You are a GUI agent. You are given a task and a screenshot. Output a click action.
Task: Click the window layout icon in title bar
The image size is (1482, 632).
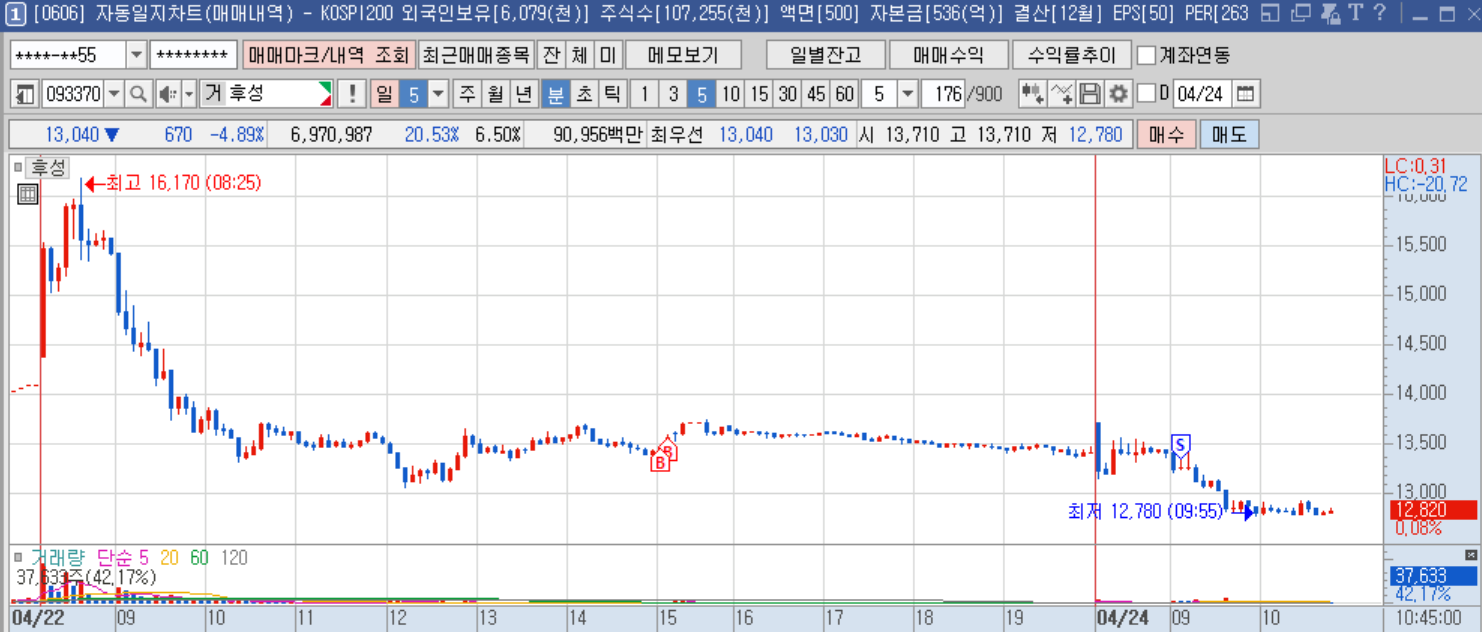click(x=1270, y=13)
